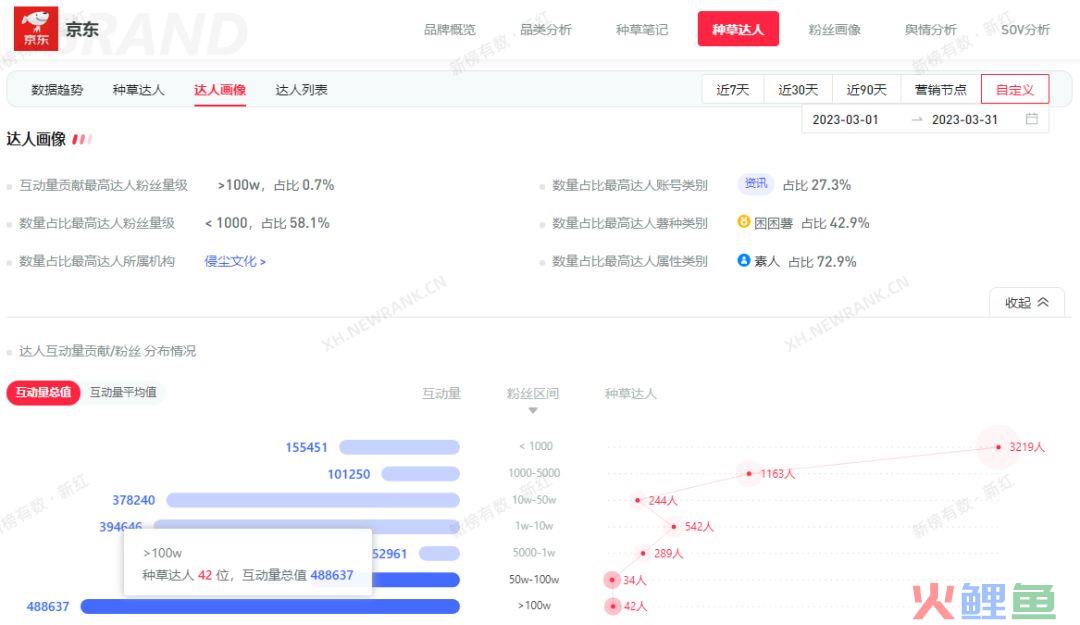Click the '50w-100w' fan range label

point(534,580)
